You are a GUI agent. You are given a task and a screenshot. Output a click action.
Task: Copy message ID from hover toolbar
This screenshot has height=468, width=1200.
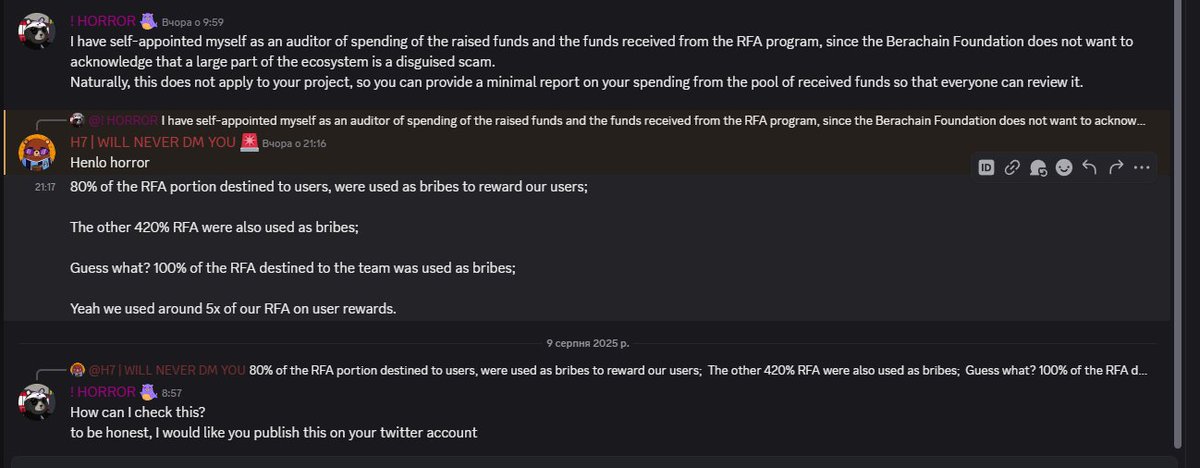click(x=986, y=168)
